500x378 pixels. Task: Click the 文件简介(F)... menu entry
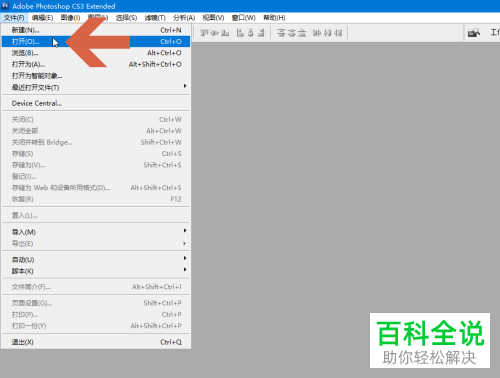pyautogui.click(x=96, y=287)
